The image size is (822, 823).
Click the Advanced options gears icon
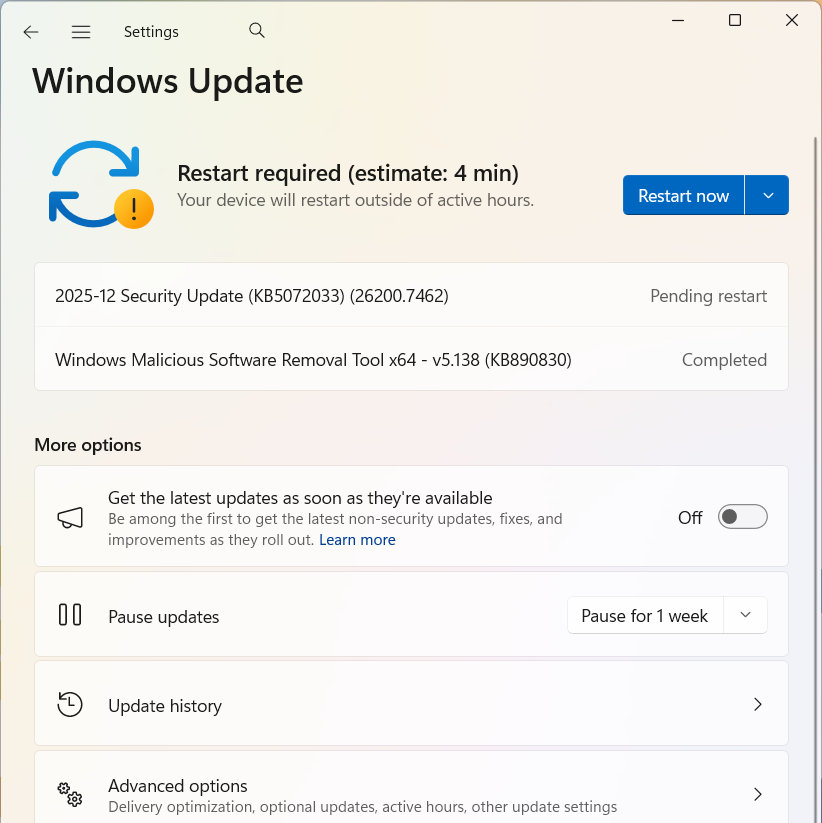tap(70, 794)
